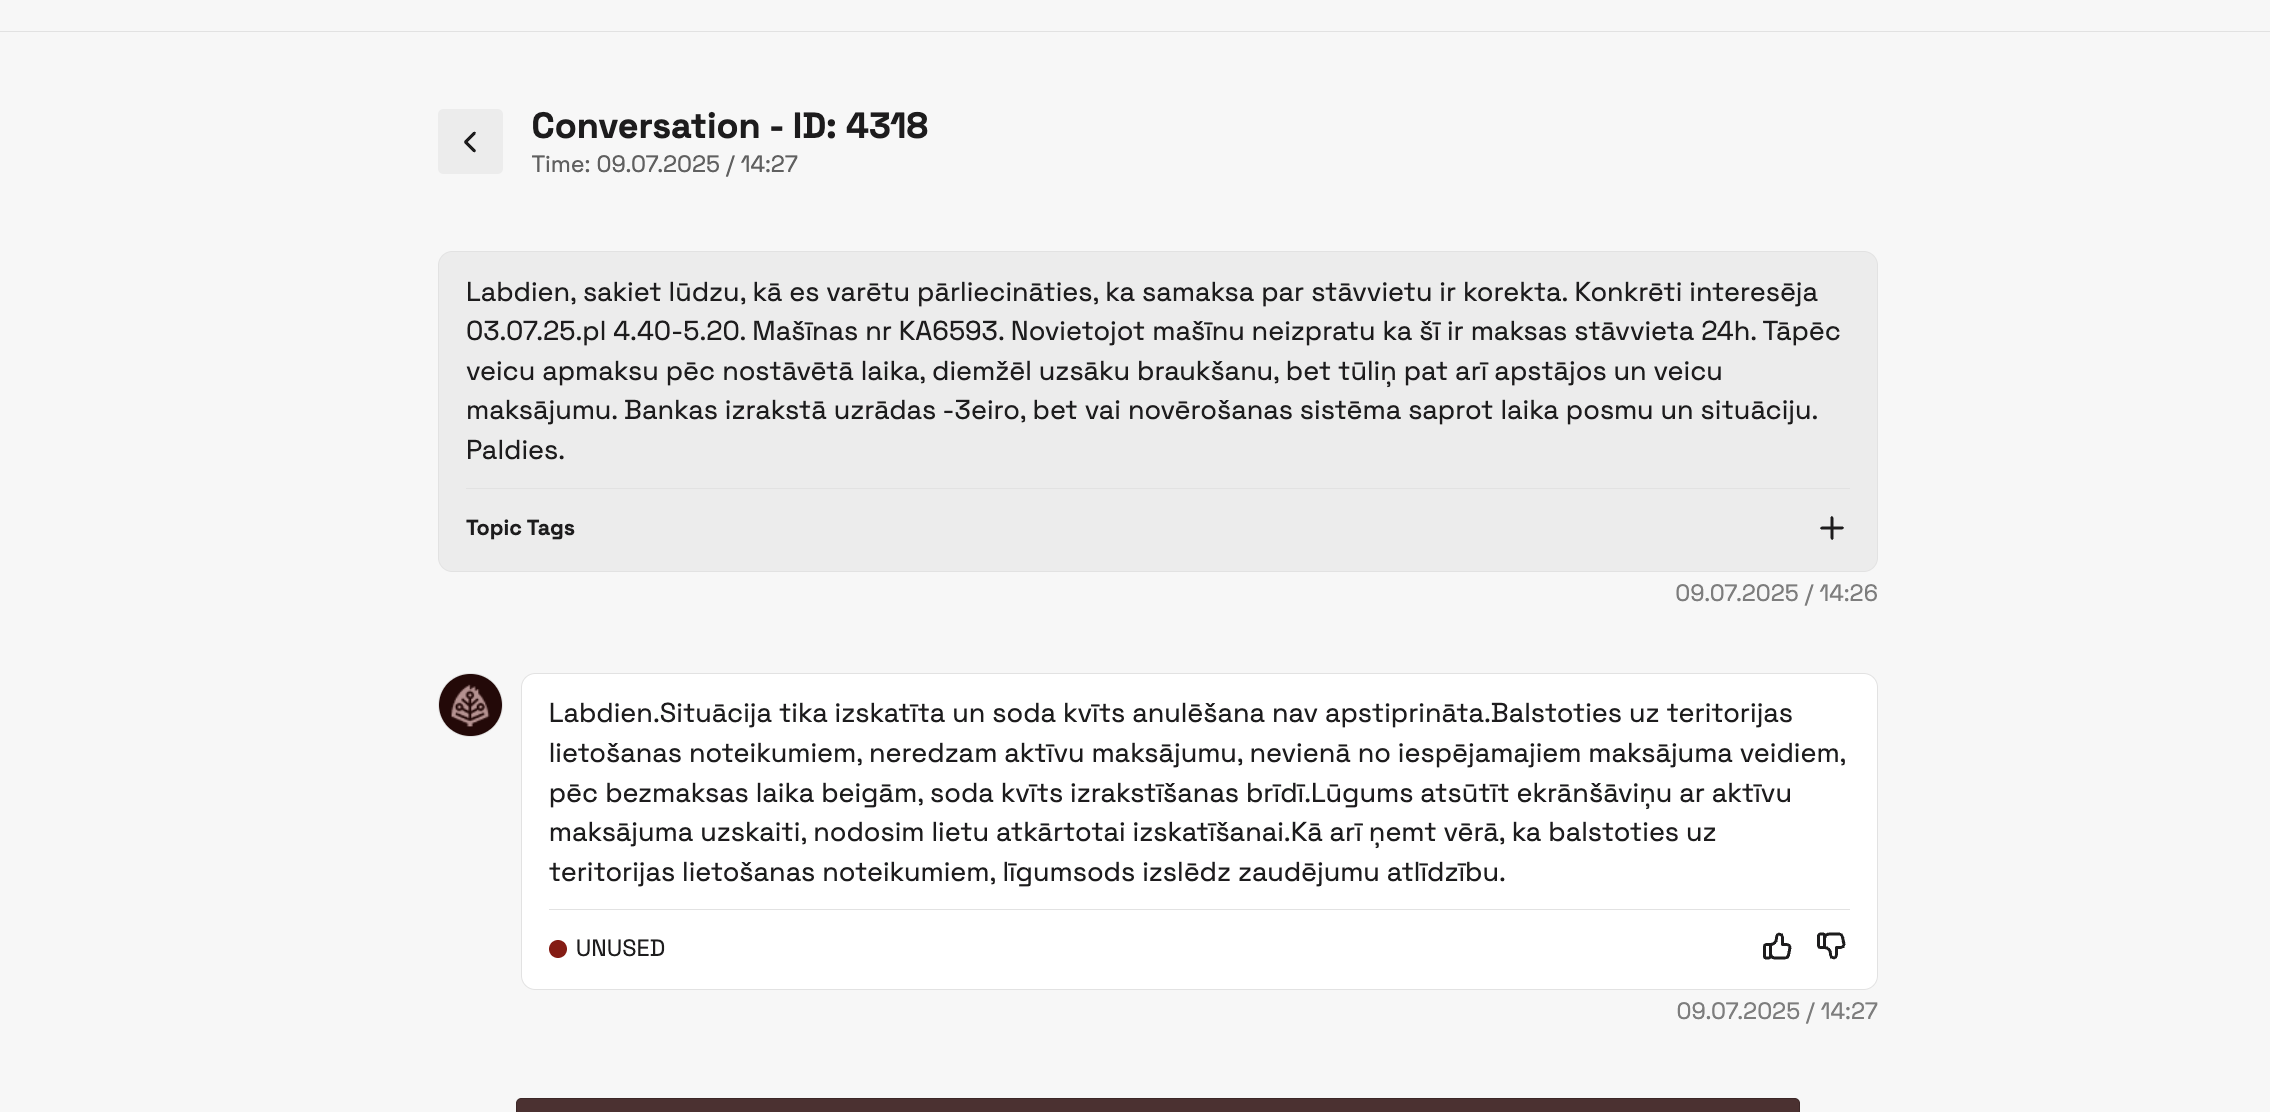This screenshot has height=1112, width=2270.
Task: Click the 09.07.2025 / 14:26 message timestamp
Action: point(1776,593)
